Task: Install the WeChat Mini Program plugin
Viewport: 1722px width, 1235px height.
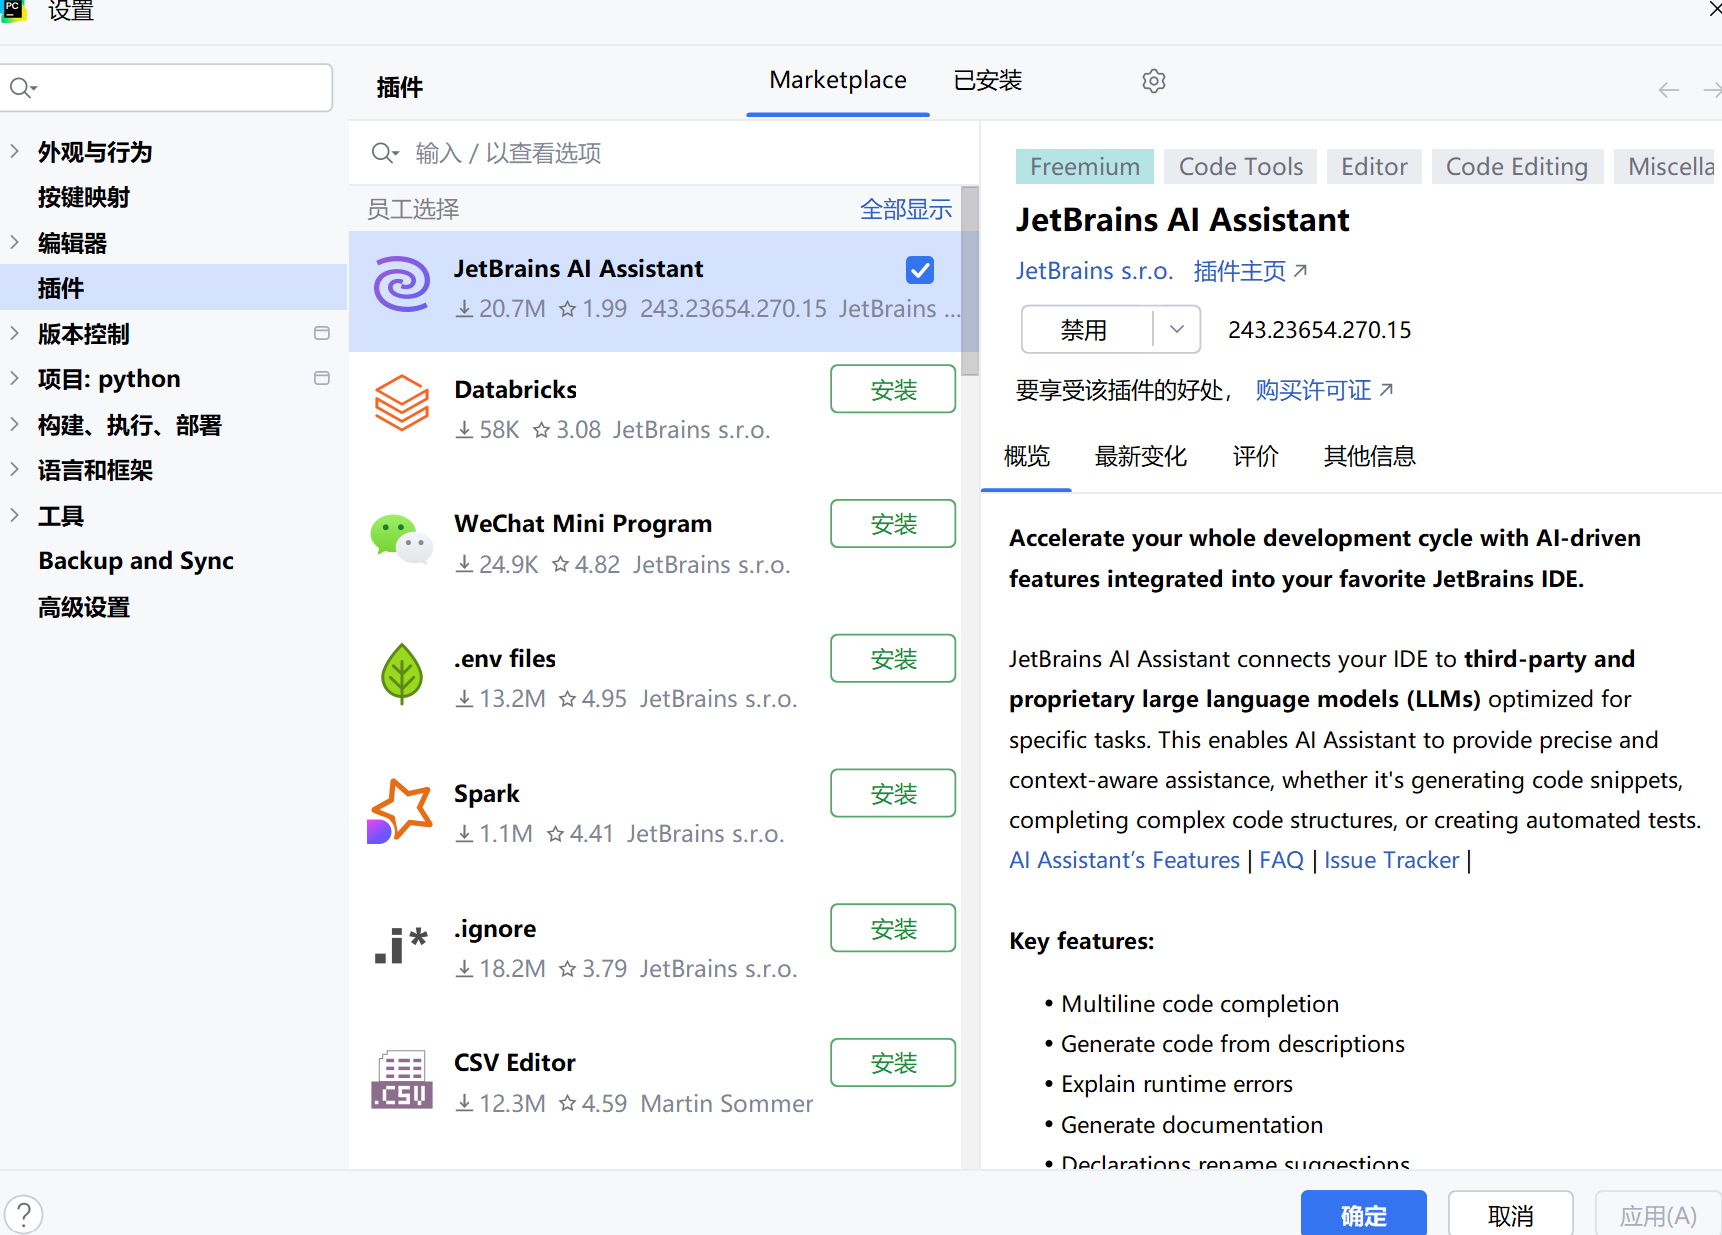Action: tap(893, 523)
